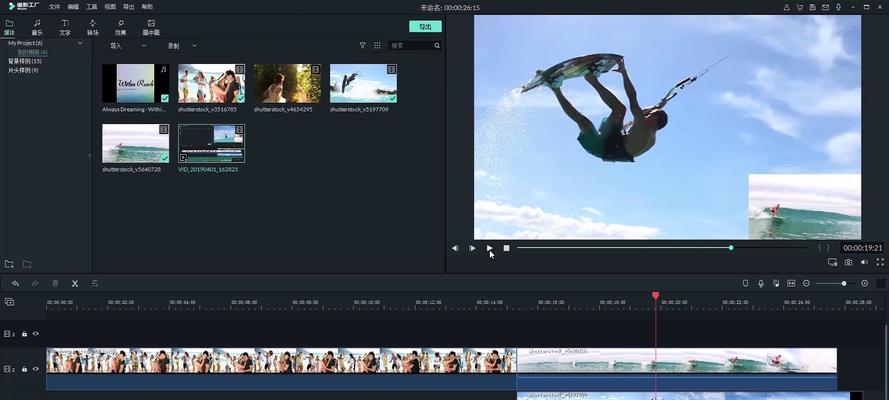Delete the selected timeline clip
The width and height of the screenshot is (889, 400).
click(55, 283)
